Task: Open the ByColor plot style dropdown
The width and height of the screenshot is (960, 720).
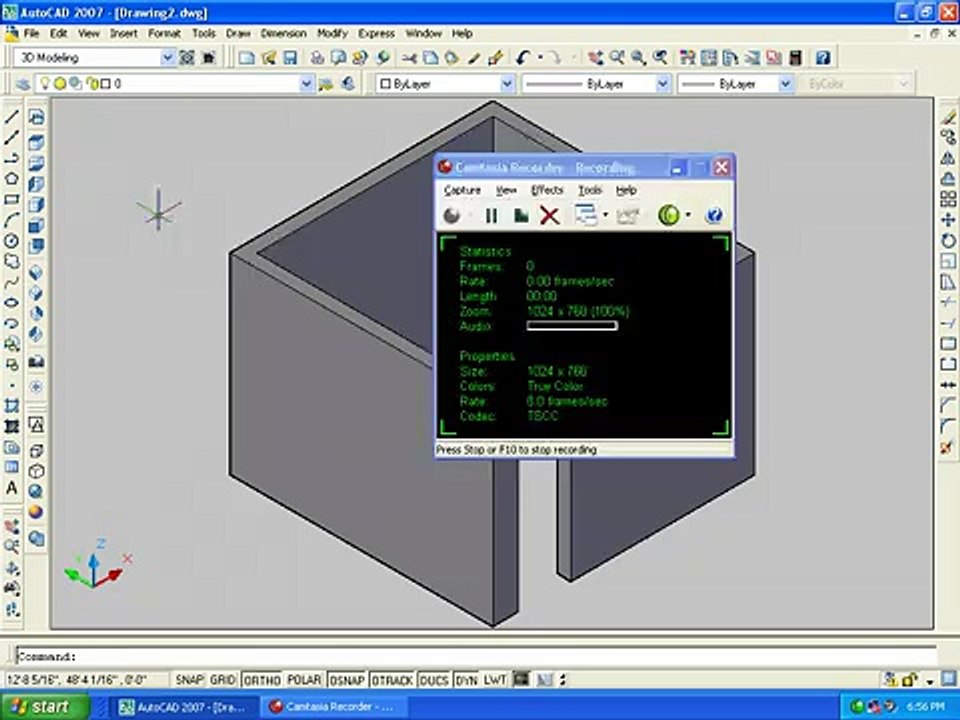Action: (x=904, y=84)
